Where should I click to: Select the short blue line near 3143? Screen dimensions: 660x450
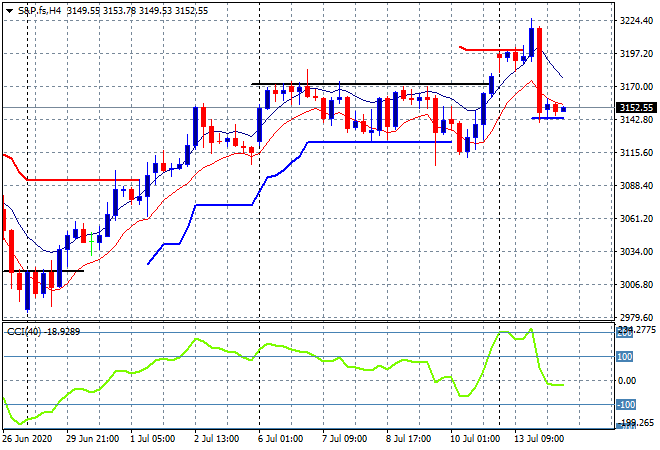pos(548,118)
